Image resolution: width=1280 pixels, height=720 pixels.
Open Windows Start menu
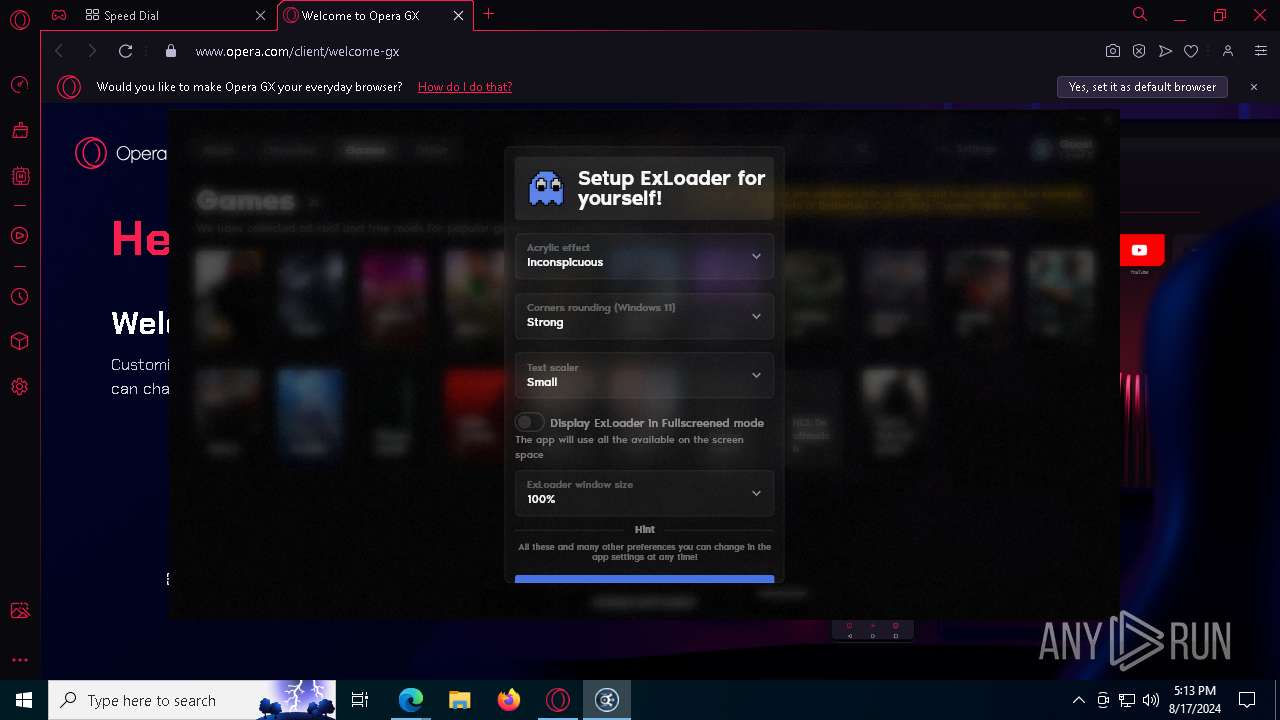(x=24, y=700)
